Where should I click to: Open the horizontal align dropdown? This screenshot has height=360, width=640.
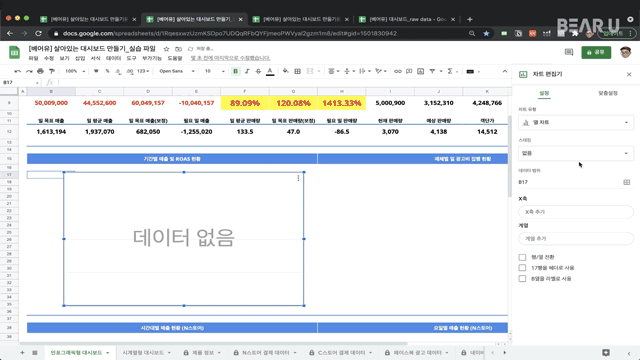(x=333, y=71)
